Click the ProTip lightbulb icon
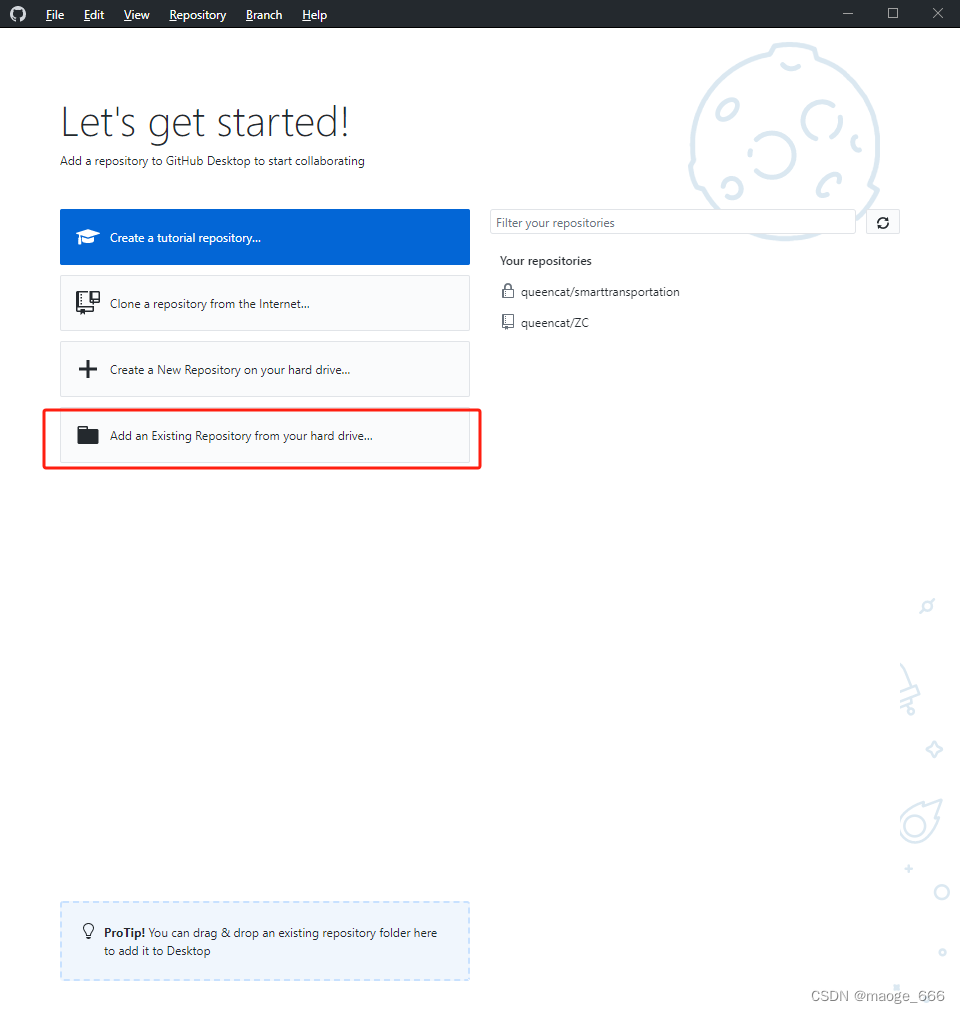Viewport: 960px width, 1013px height. click(89, 931)
